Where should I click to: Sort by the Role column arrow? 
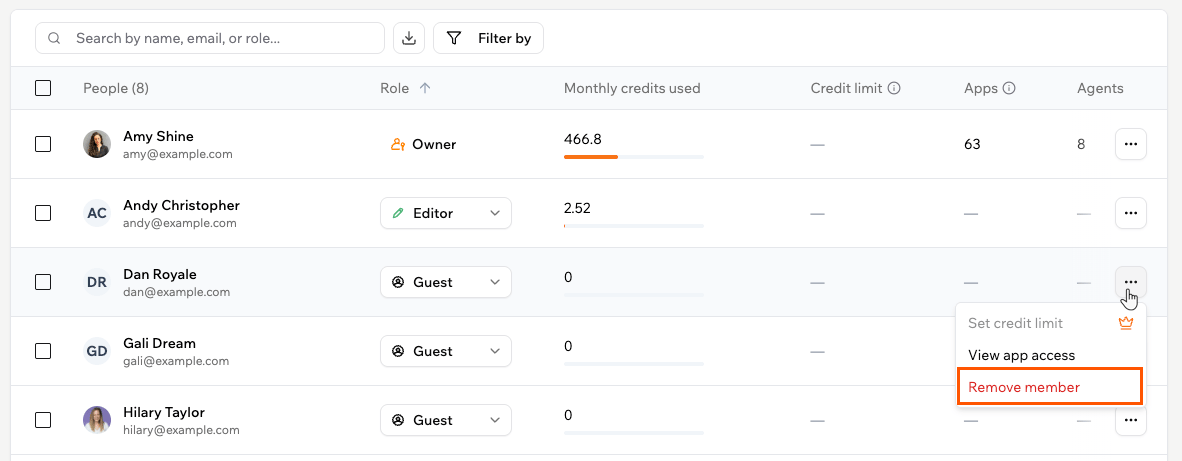tap(424, 88)
